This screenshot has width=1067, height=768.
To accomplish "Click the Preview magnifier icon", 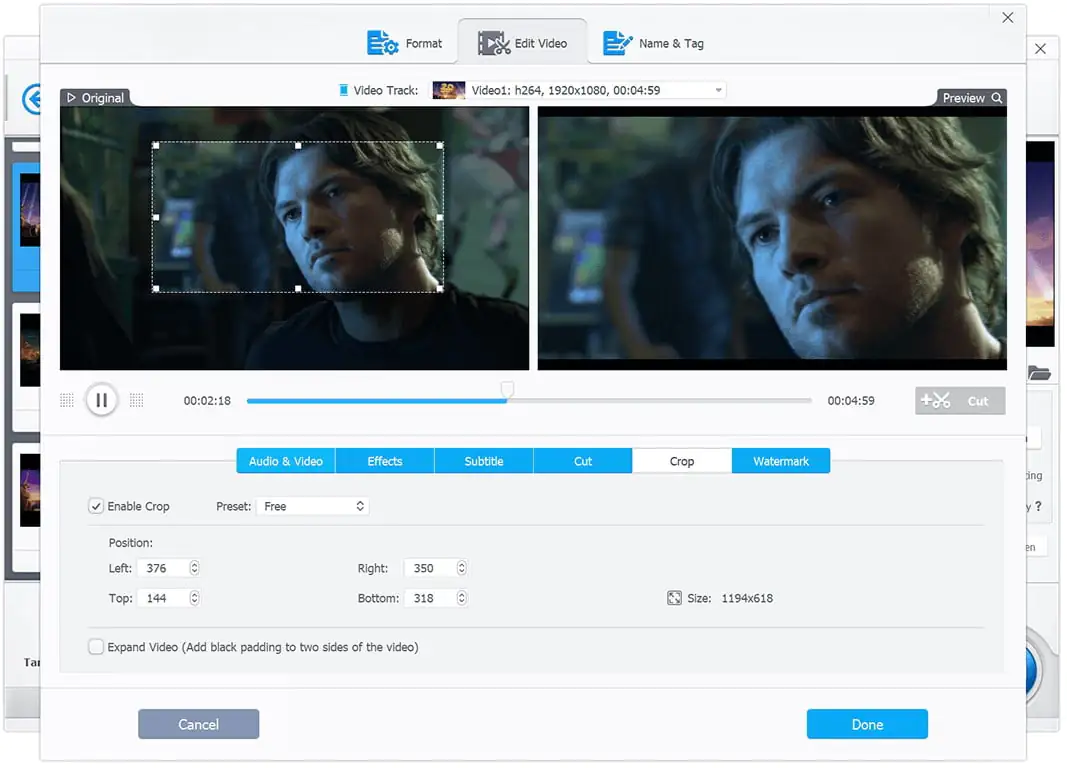I will (x=996, y=98).
